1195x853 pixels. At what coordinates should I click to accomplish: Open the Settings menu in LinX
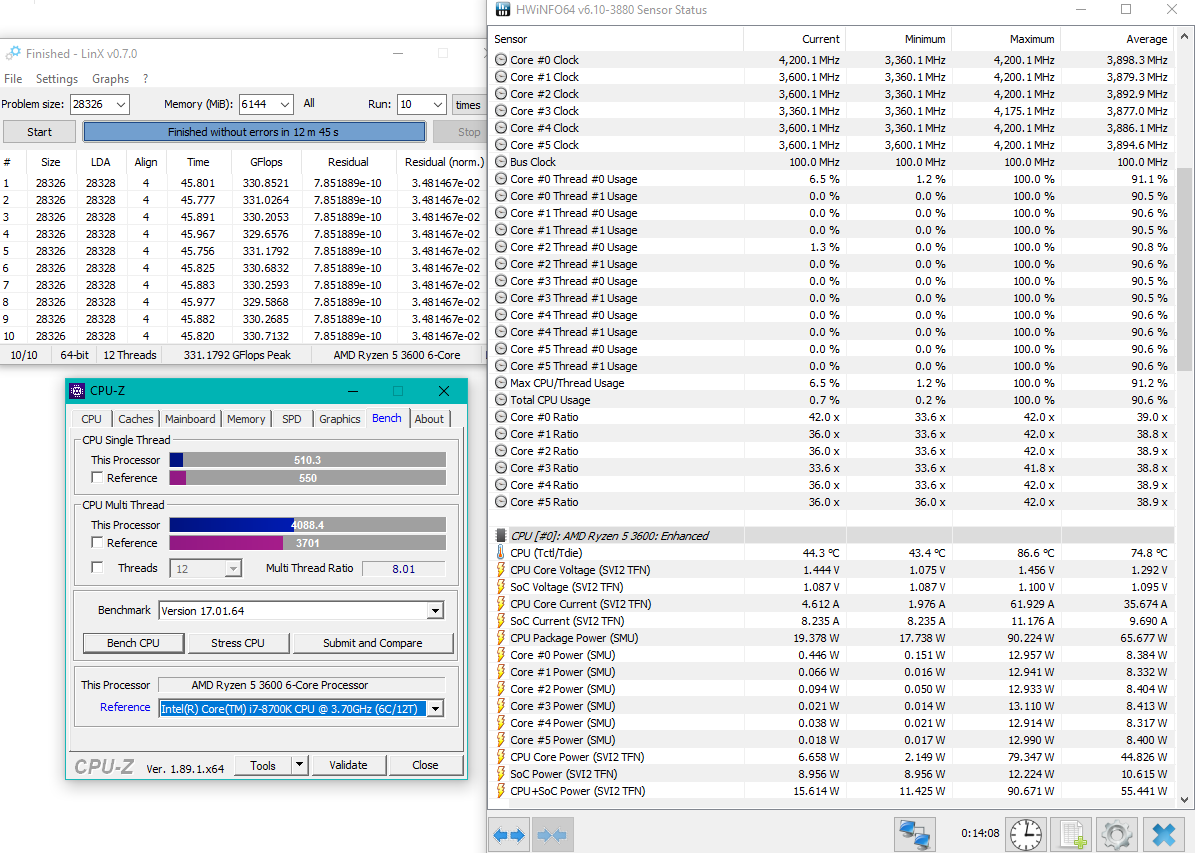(56, 79)
